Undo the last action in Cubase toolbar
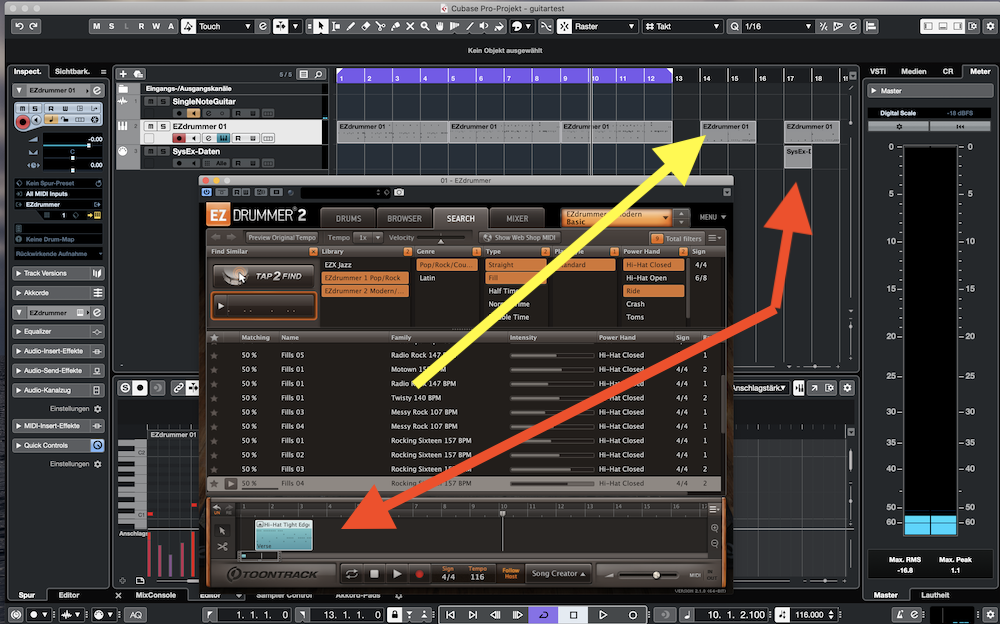 pyautogui.click(x=19, y=26)
